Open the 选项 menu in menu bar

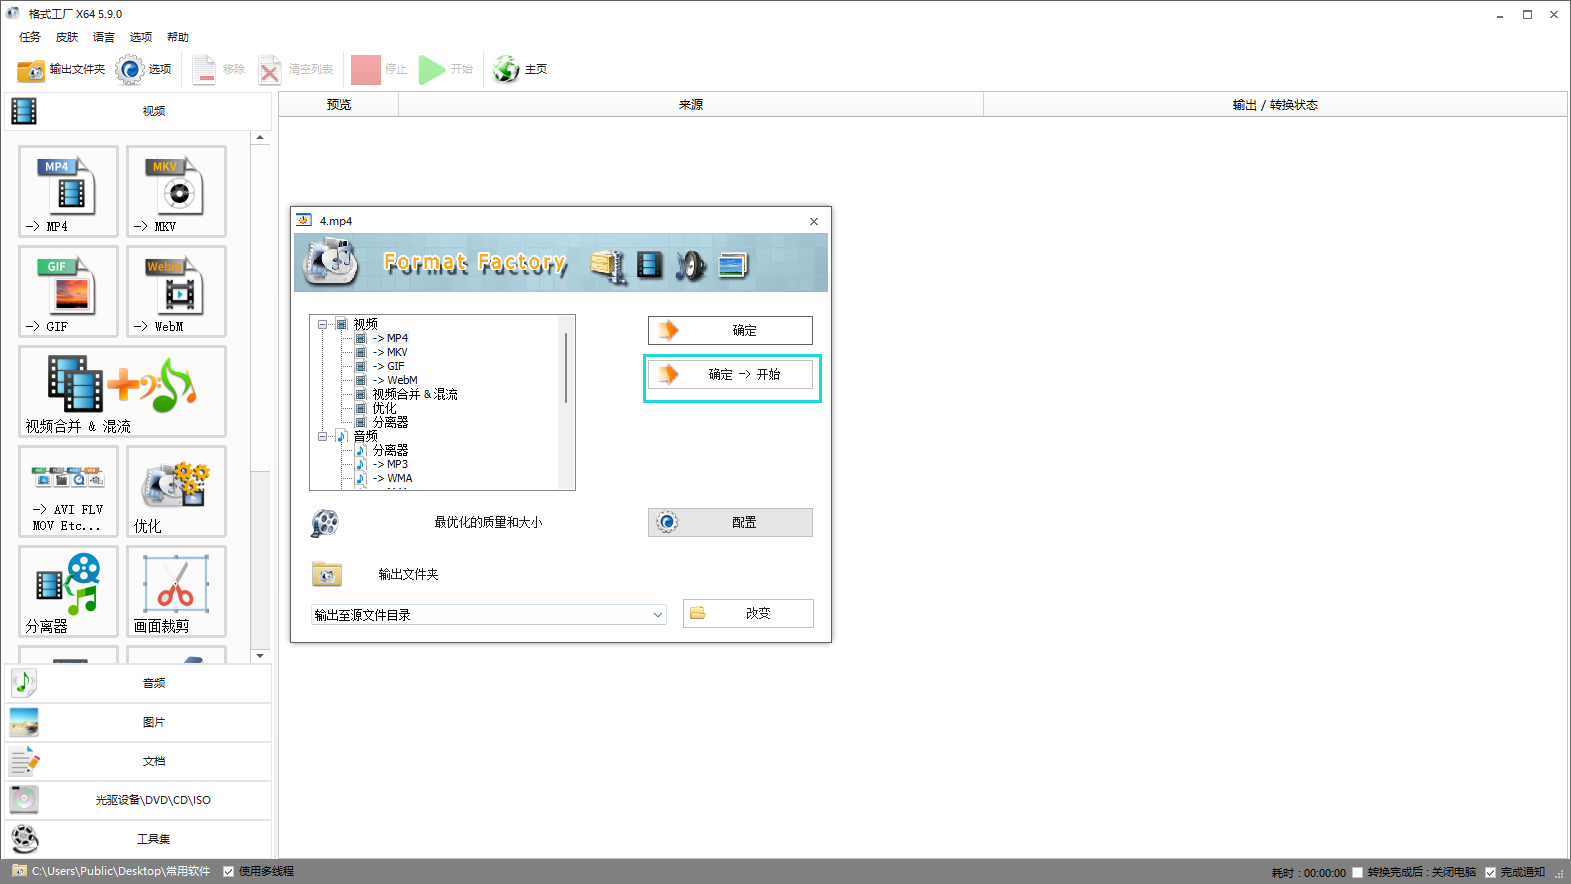click(141, 37)
